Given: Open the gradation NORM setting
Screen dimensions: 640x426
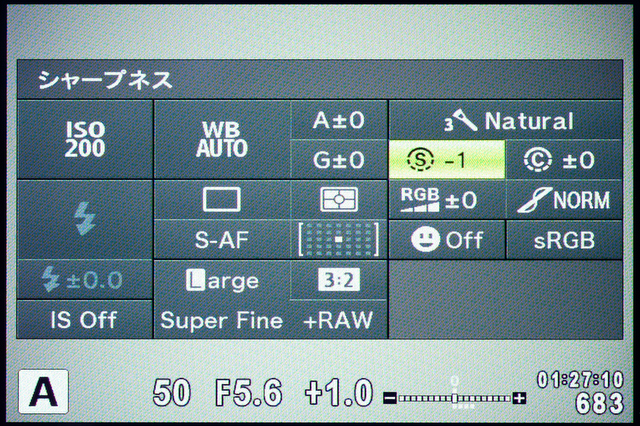Looking at the screenshot, I should pyautogui.click(x=564, y=200).
